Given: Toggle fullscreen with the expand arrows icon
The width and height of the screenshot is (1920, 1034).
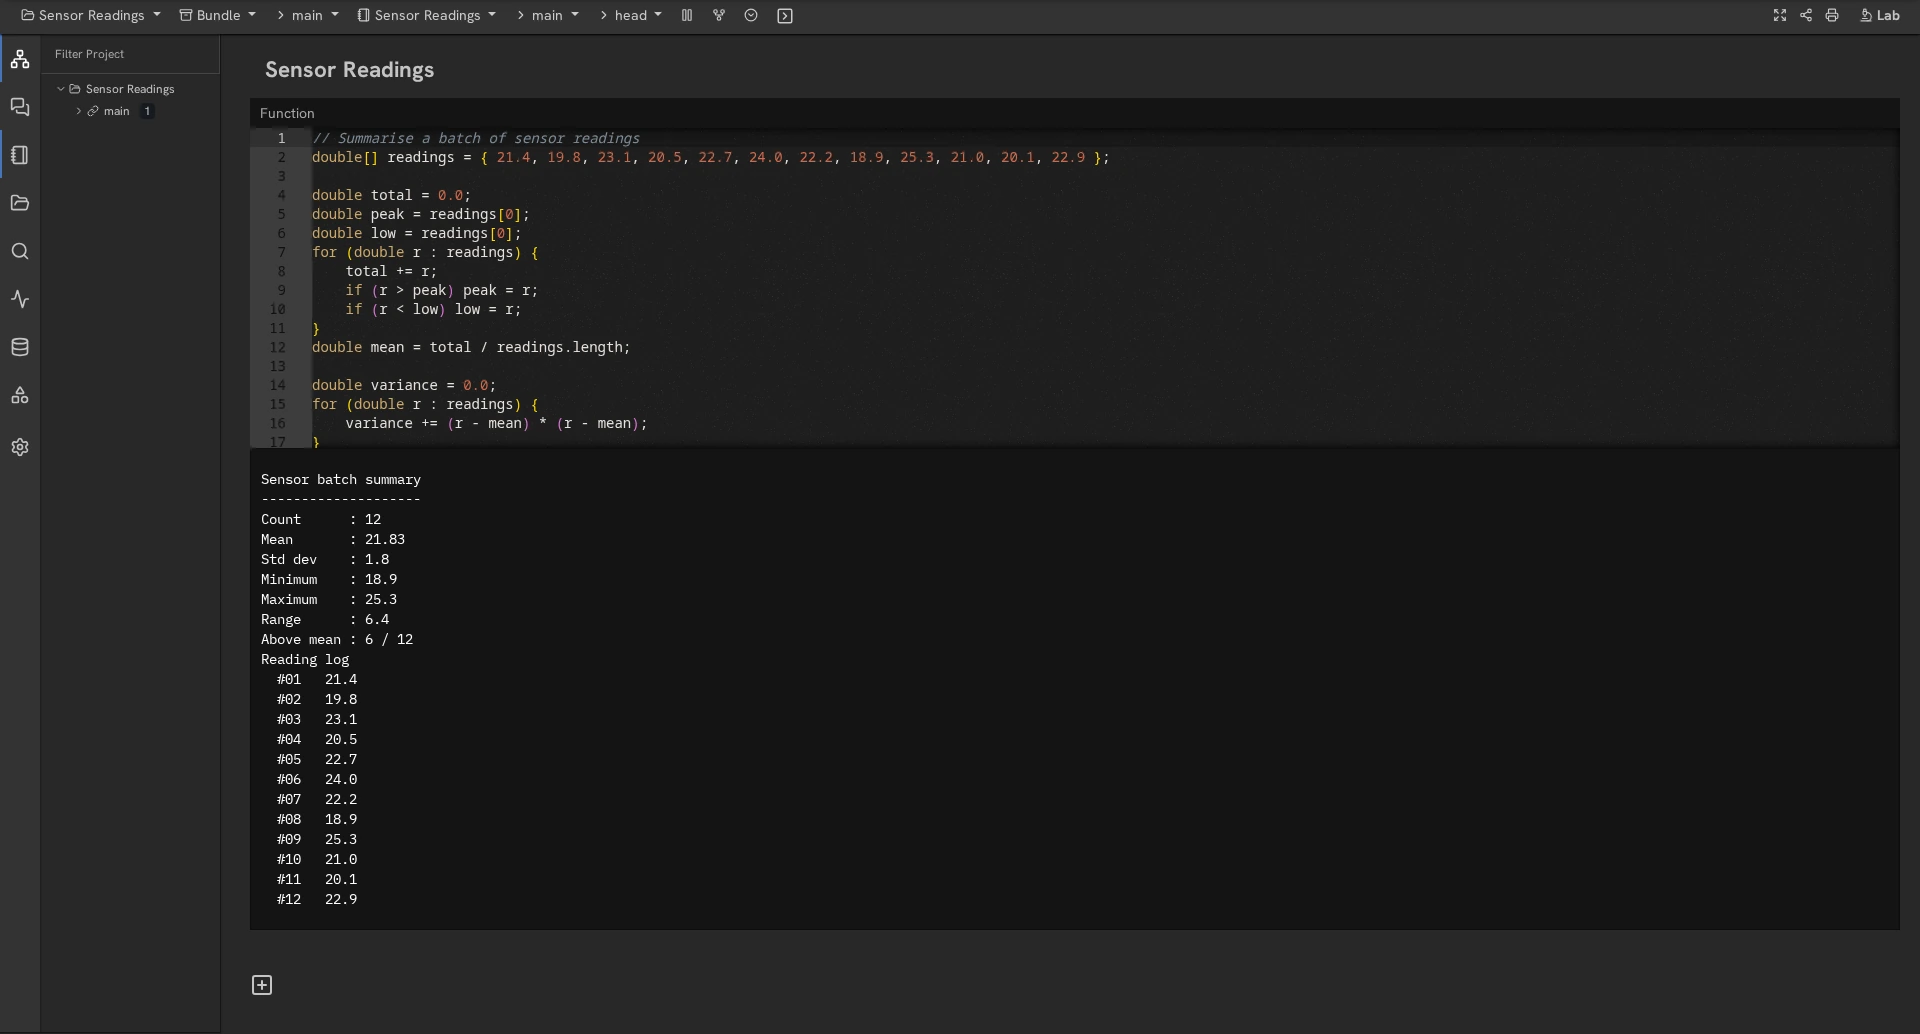Looking at the screenshot, I should coord(1780,15).
